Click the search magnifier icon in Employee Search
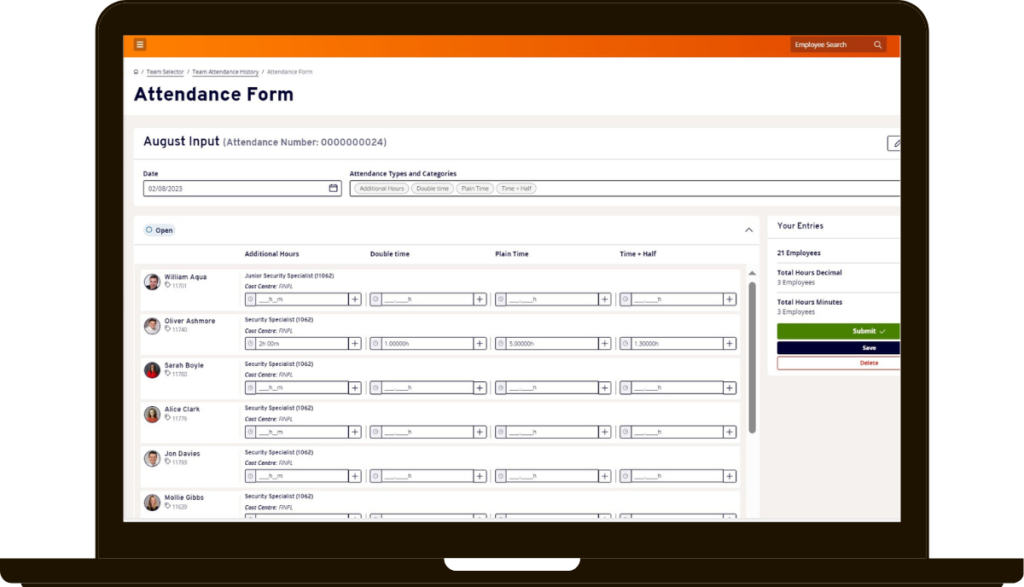1024x587 pixels. point(877,45)
